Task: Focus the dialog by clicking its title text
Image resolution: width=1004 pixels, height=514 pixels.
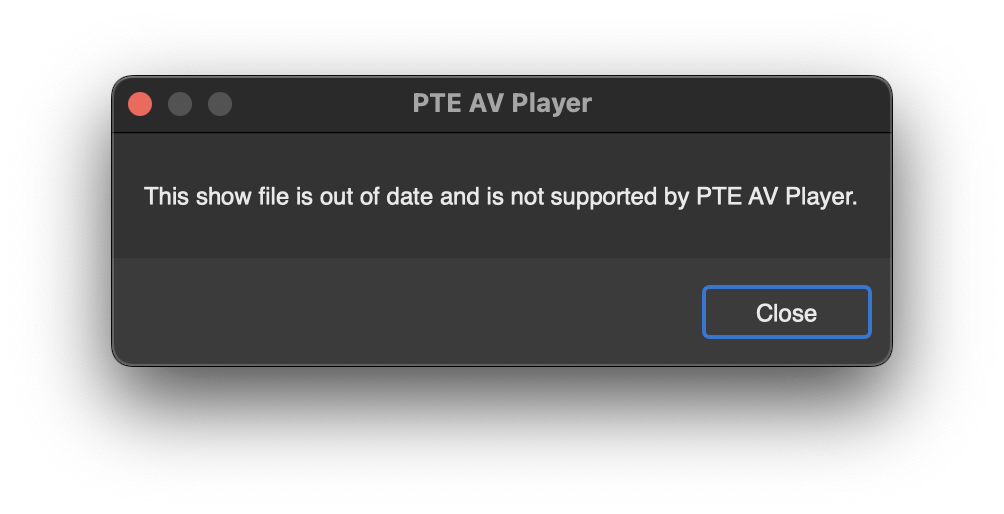Action: (x=502, y=104)
